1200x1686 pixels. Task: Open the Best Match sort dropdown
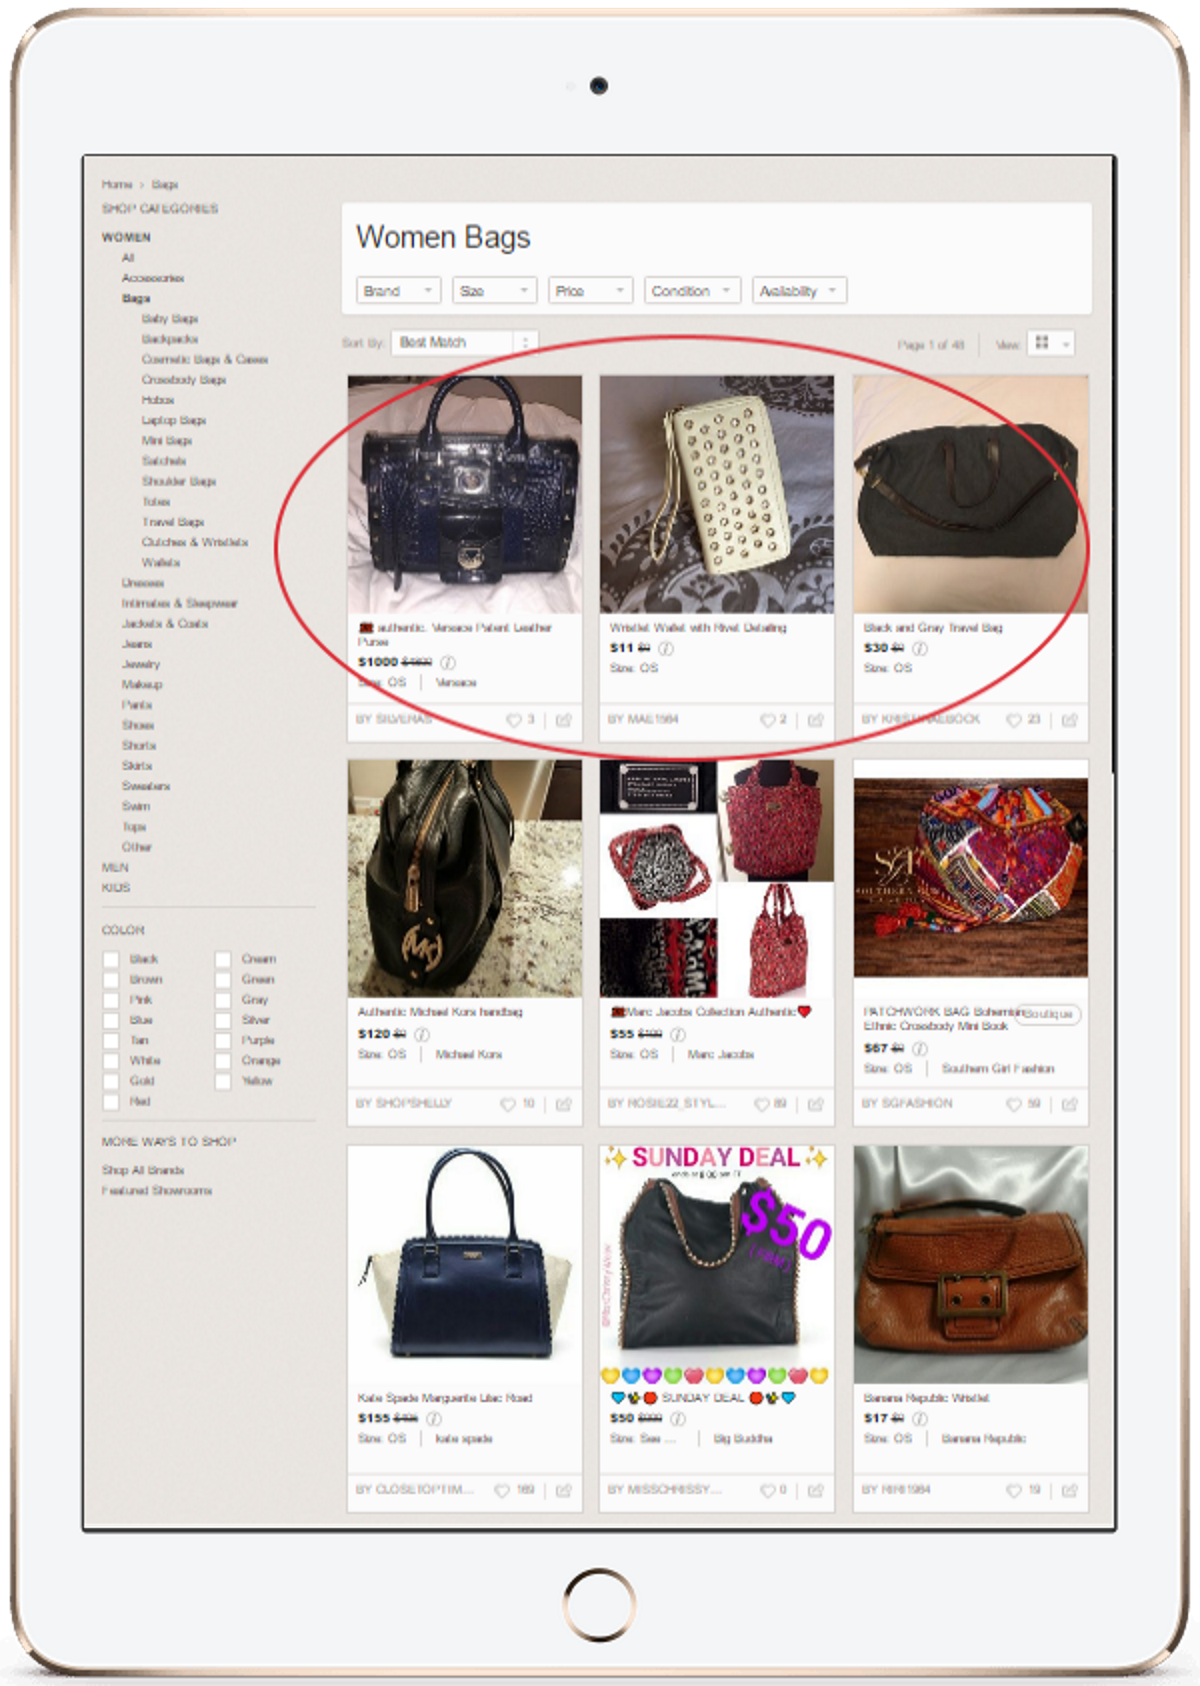tap(465, 342)
